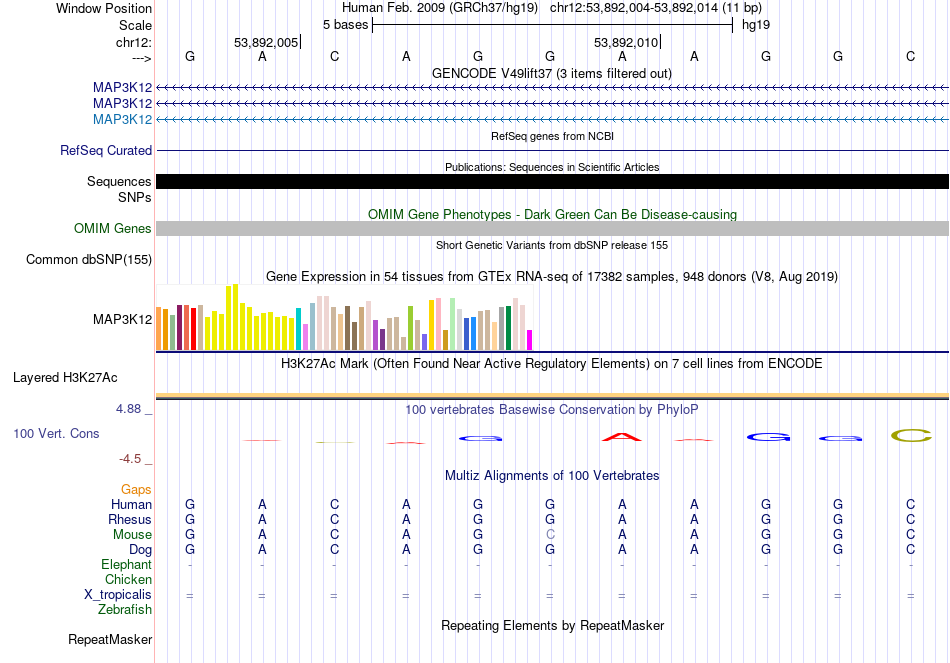Click the light-blue MAP3K12 GENCODE transcript label

[x=122, y=119]
